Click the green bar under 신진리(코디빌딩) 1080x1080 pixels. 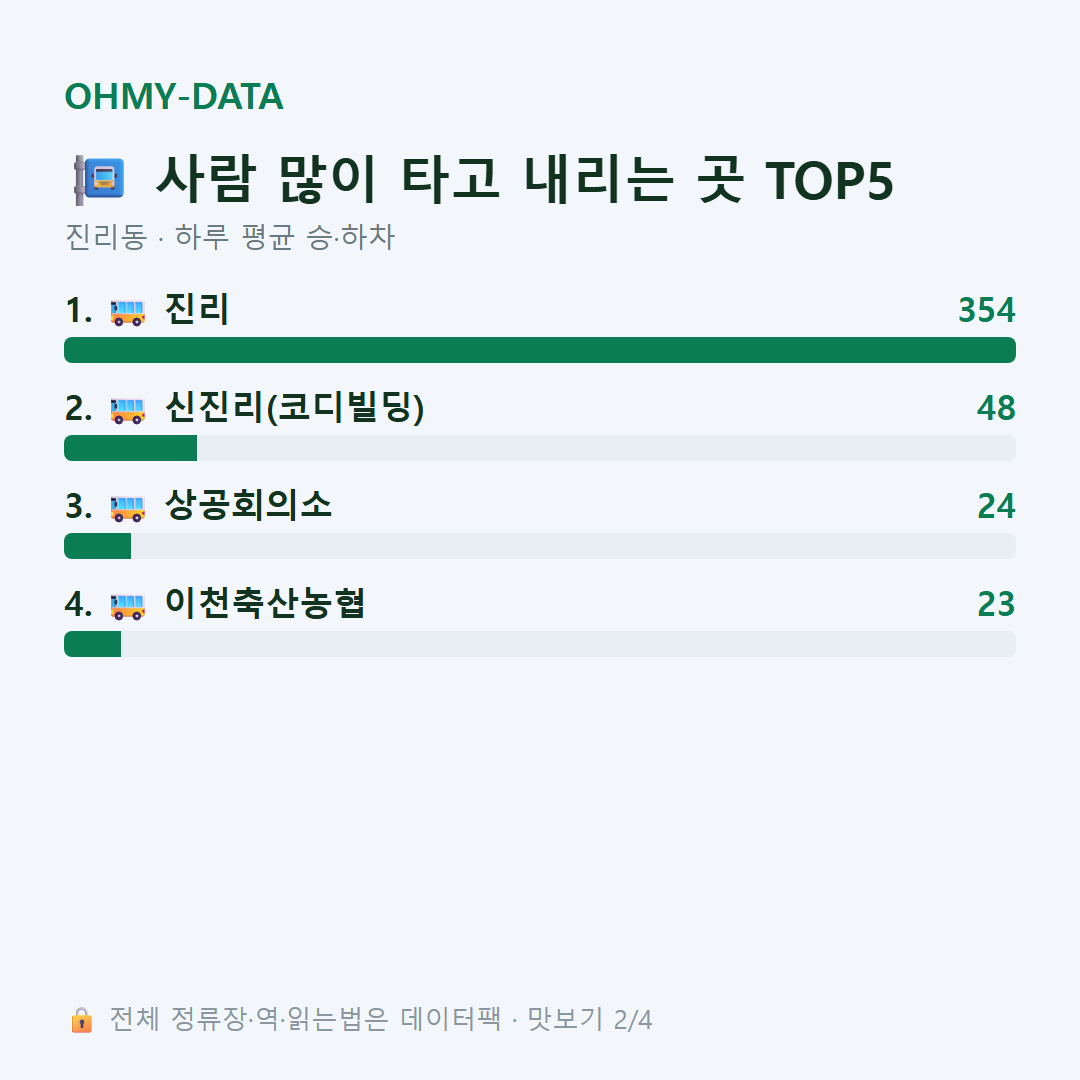(131, 448)
